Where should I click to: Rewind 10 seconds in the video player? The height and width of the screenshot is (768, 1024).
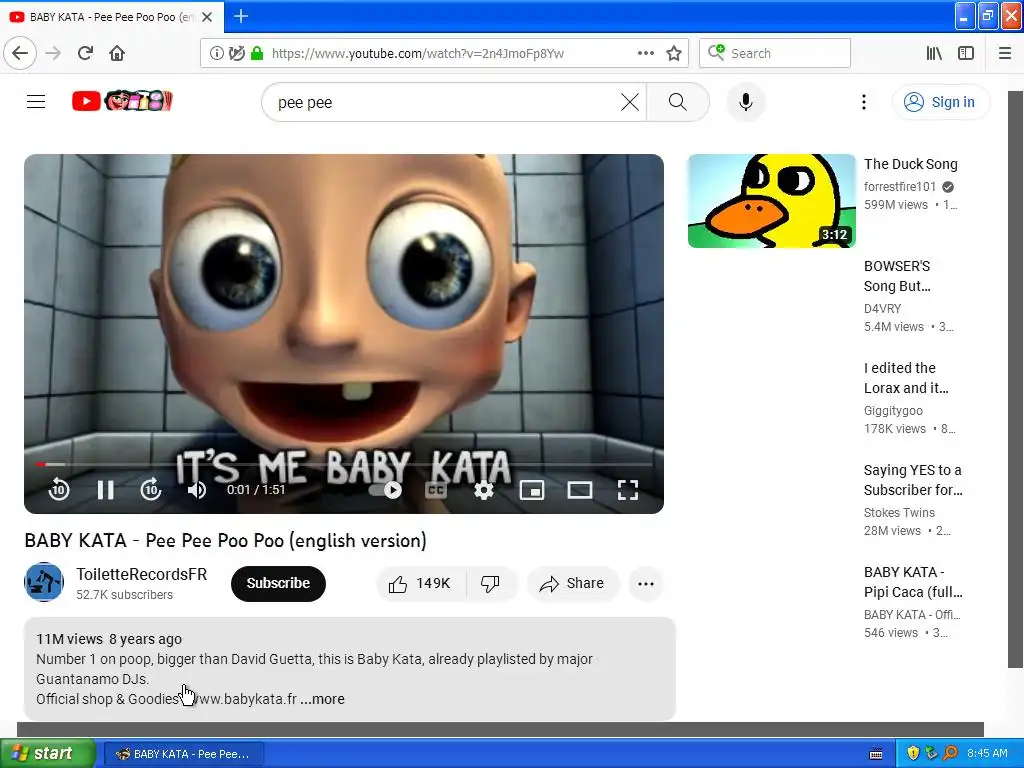click(x=59, y=489)
